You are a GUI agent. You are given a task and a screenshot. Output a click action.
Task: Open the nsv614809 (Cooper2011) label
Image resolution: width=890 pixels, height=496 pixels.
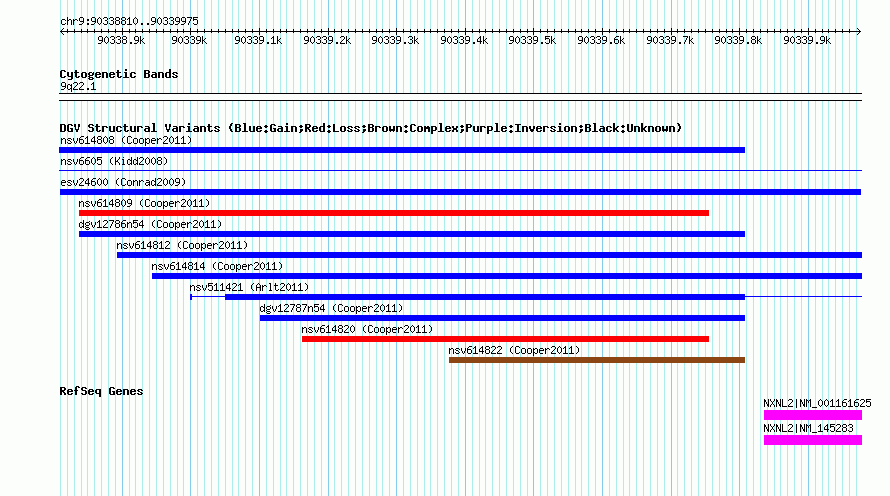pos(144,203)
